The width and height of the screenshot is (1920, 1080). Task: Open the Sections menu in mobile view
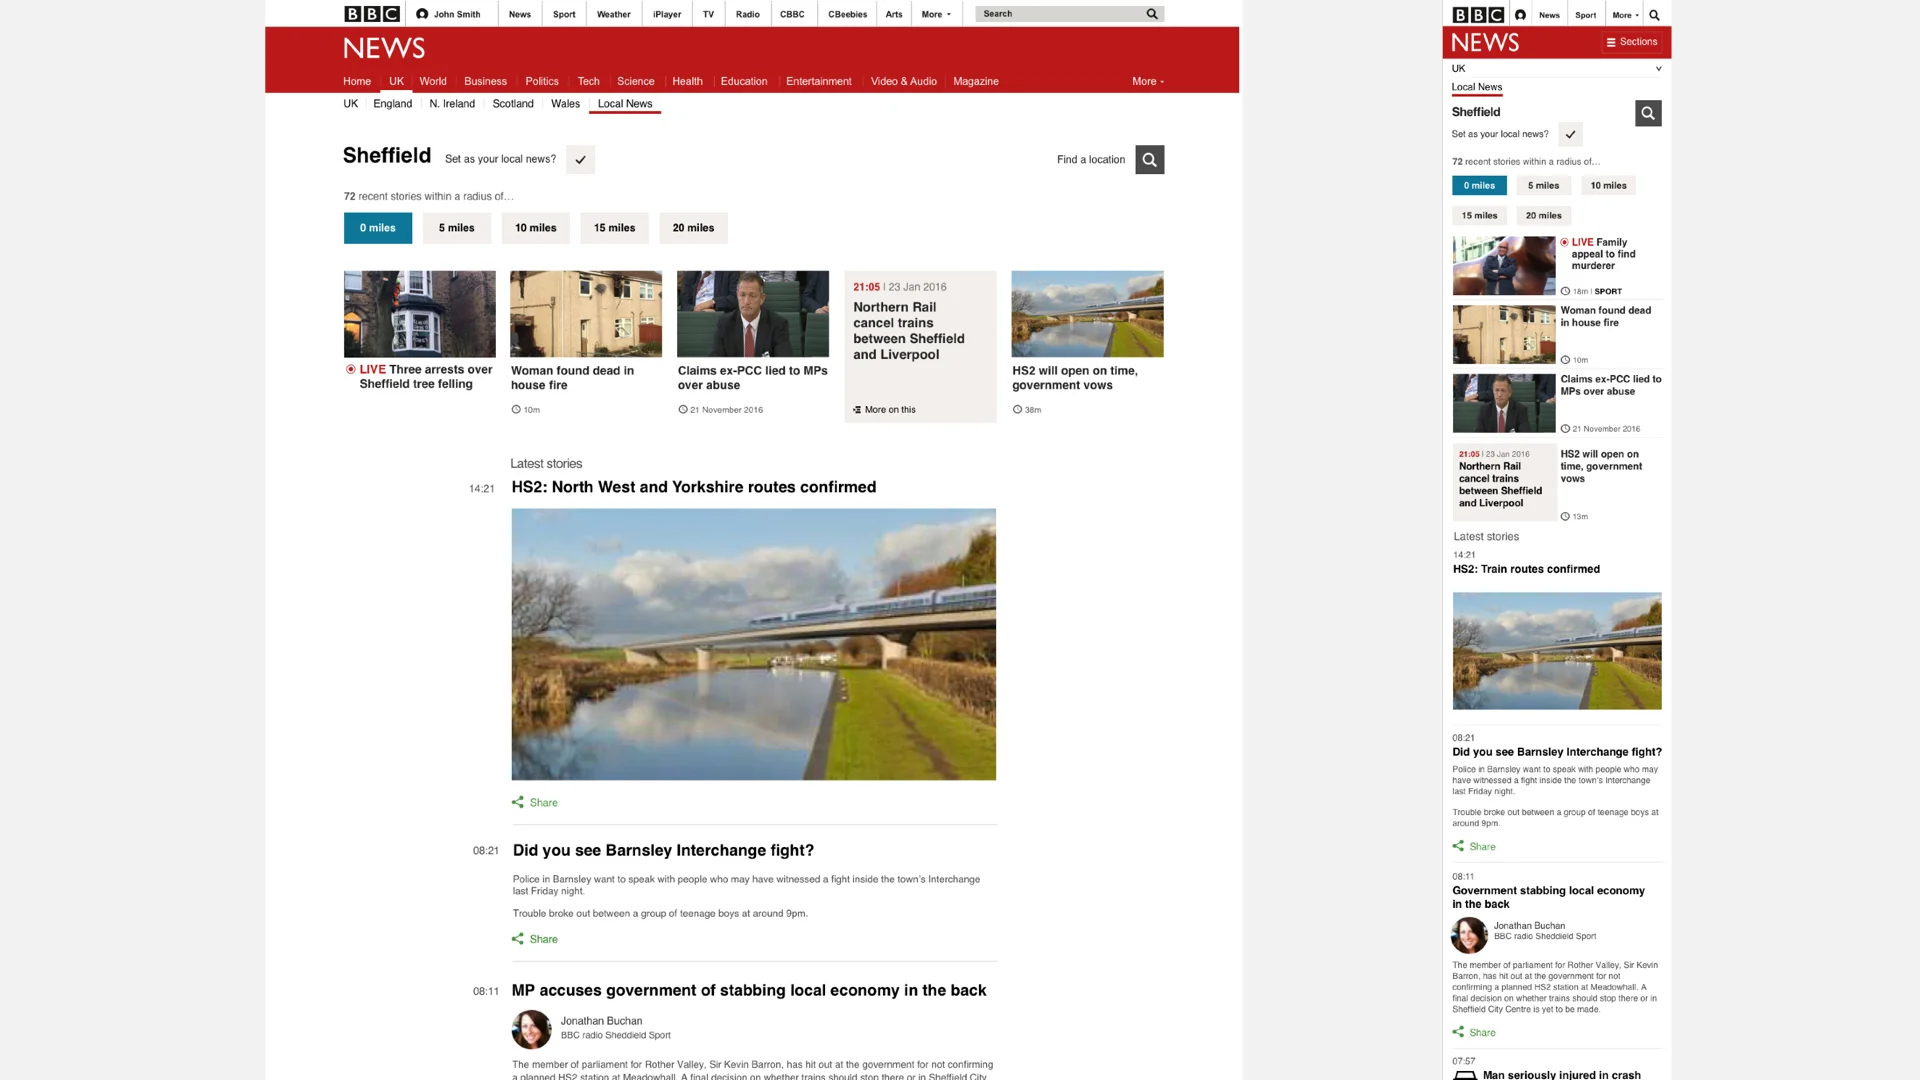pyautogui.click(x=1631, y=42)
